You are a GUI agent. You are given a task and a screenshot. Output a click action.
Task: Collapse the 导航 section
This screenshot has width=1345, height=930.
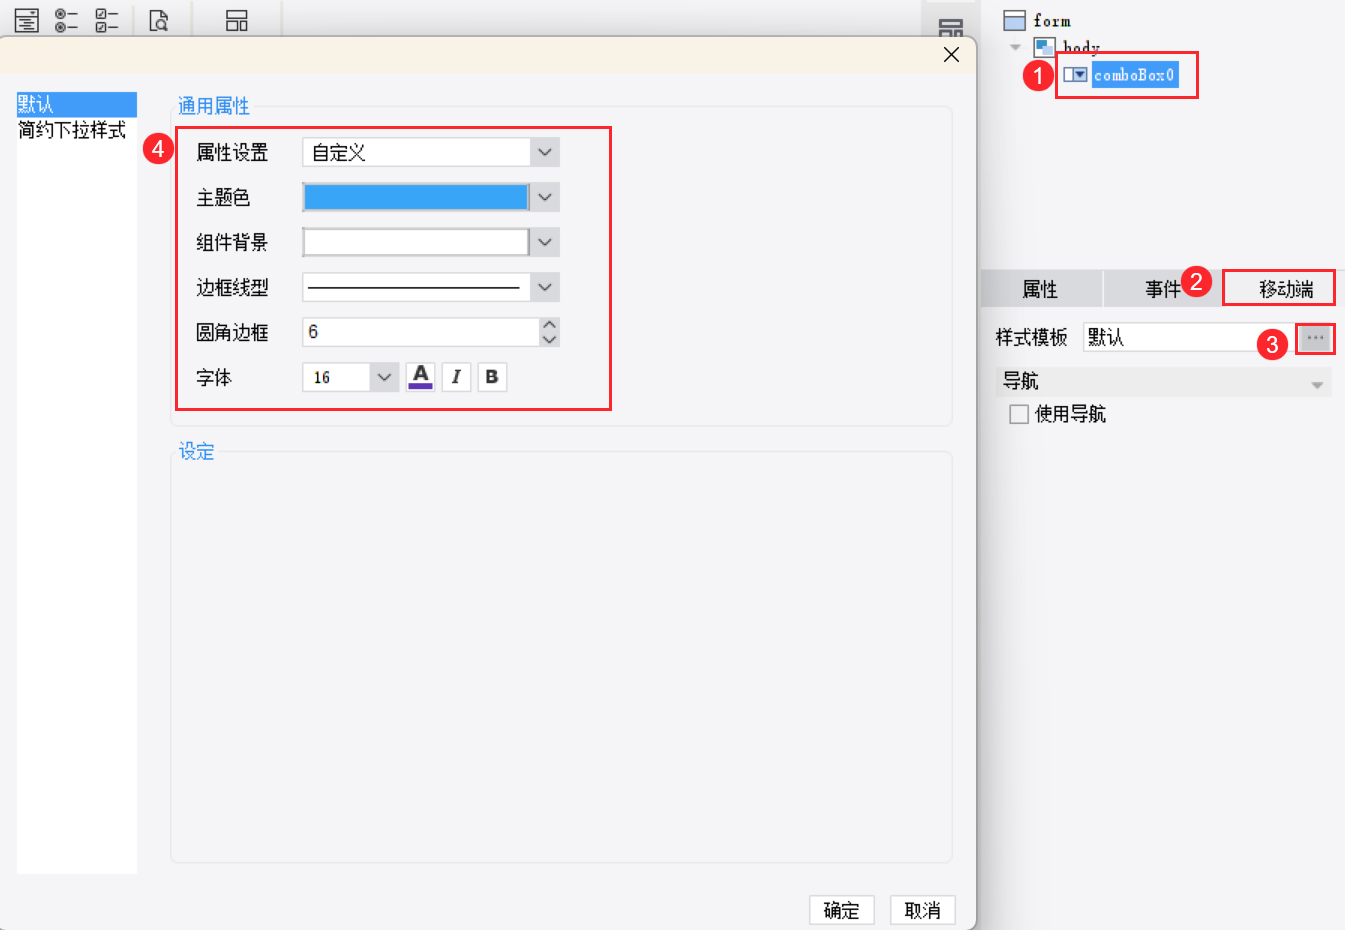click(1317, 384)
